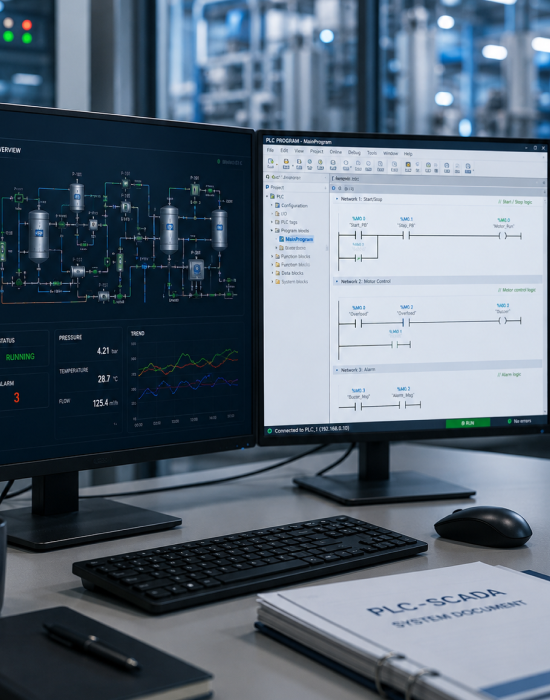Select the MainProgram block icon in the tree
Image resolution: width=550 pixels, height=700 pixels.
[282, 239]
